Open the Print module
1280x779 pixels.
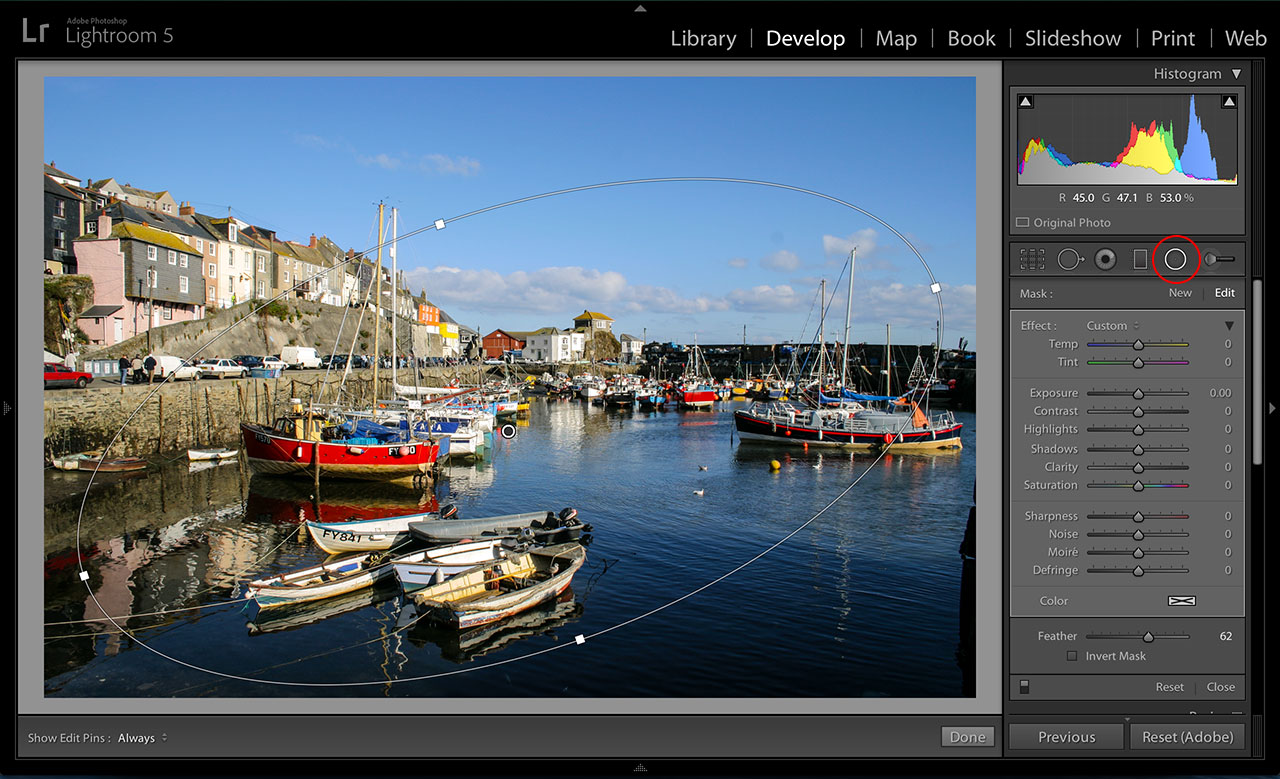click(x=1173, y=38)
